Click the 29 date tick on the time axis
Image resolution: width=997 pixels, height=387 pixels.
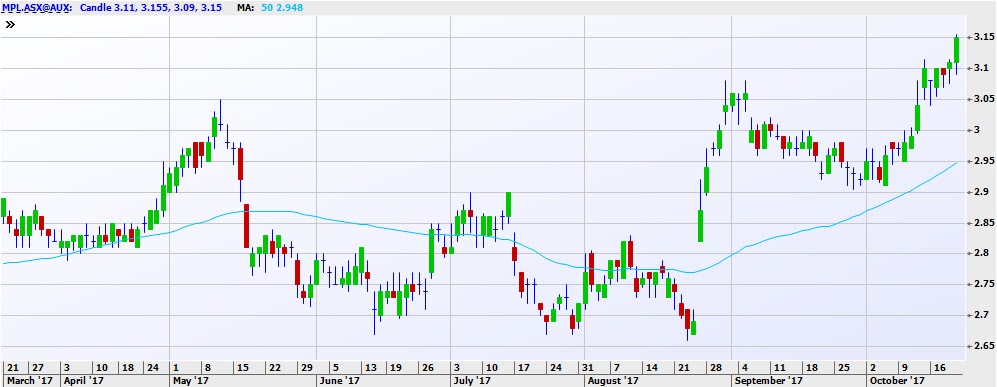tap(306, 367)
